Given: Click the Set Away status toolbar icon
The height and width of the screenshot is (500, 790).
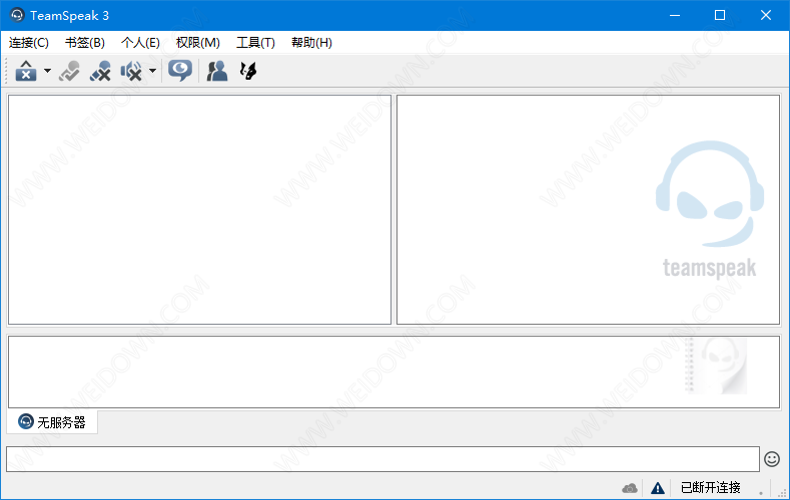Looking at the screenshot, I should (26, 71).
